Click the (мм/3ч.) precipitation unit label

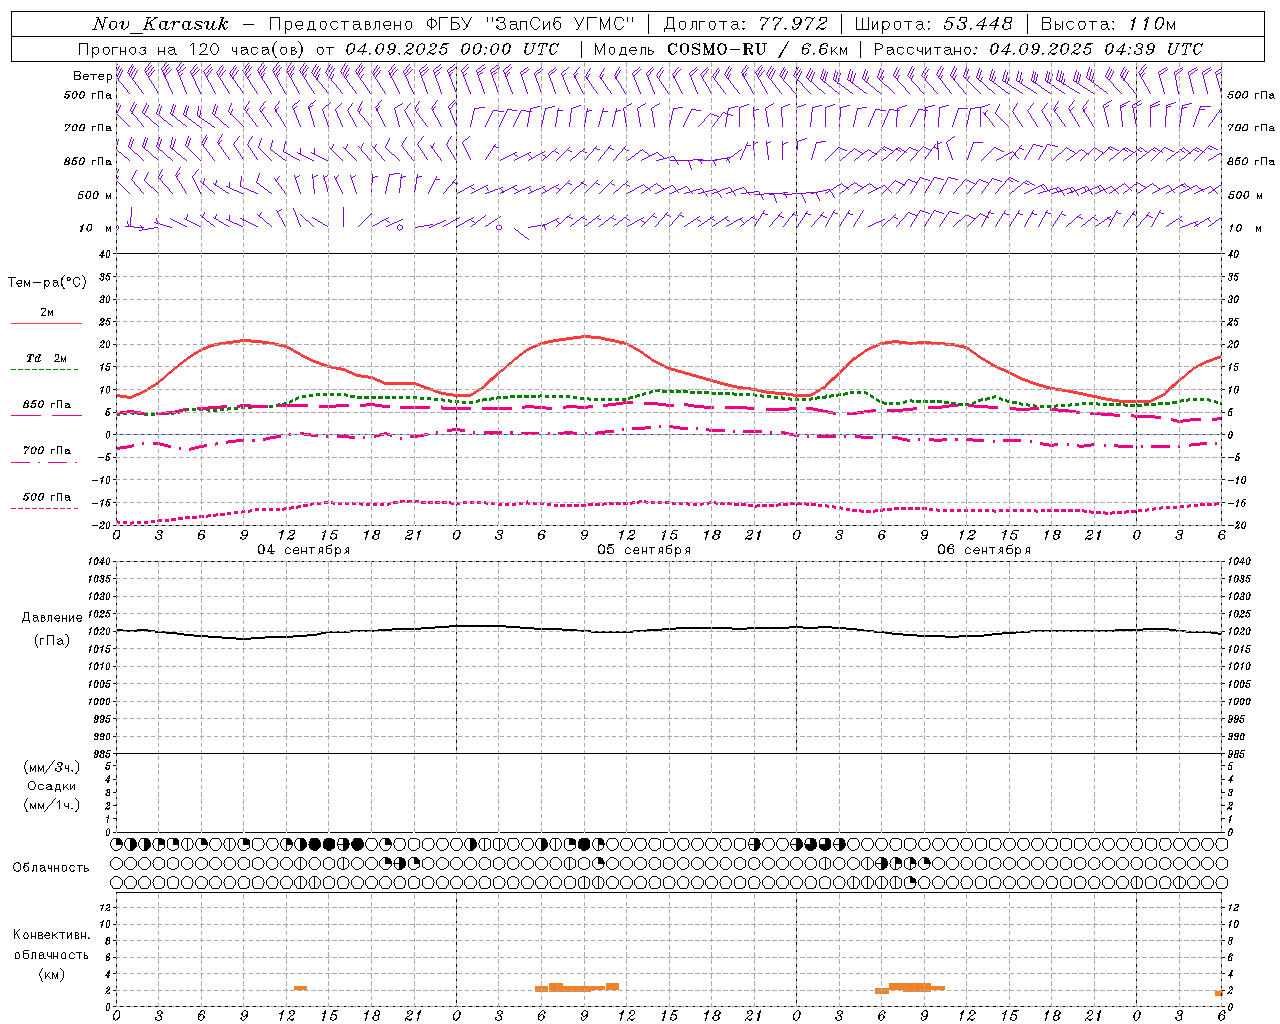click(x=52, y=767)
